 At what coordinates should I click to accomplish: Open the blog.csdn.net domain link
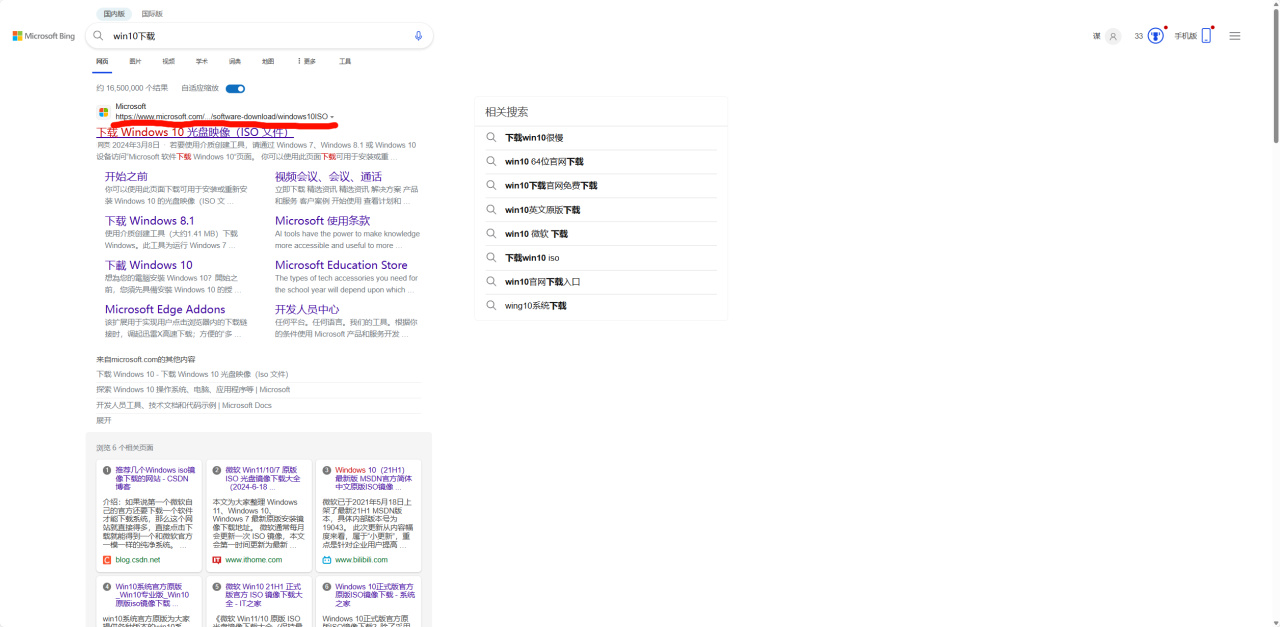[x=137, y=560]
